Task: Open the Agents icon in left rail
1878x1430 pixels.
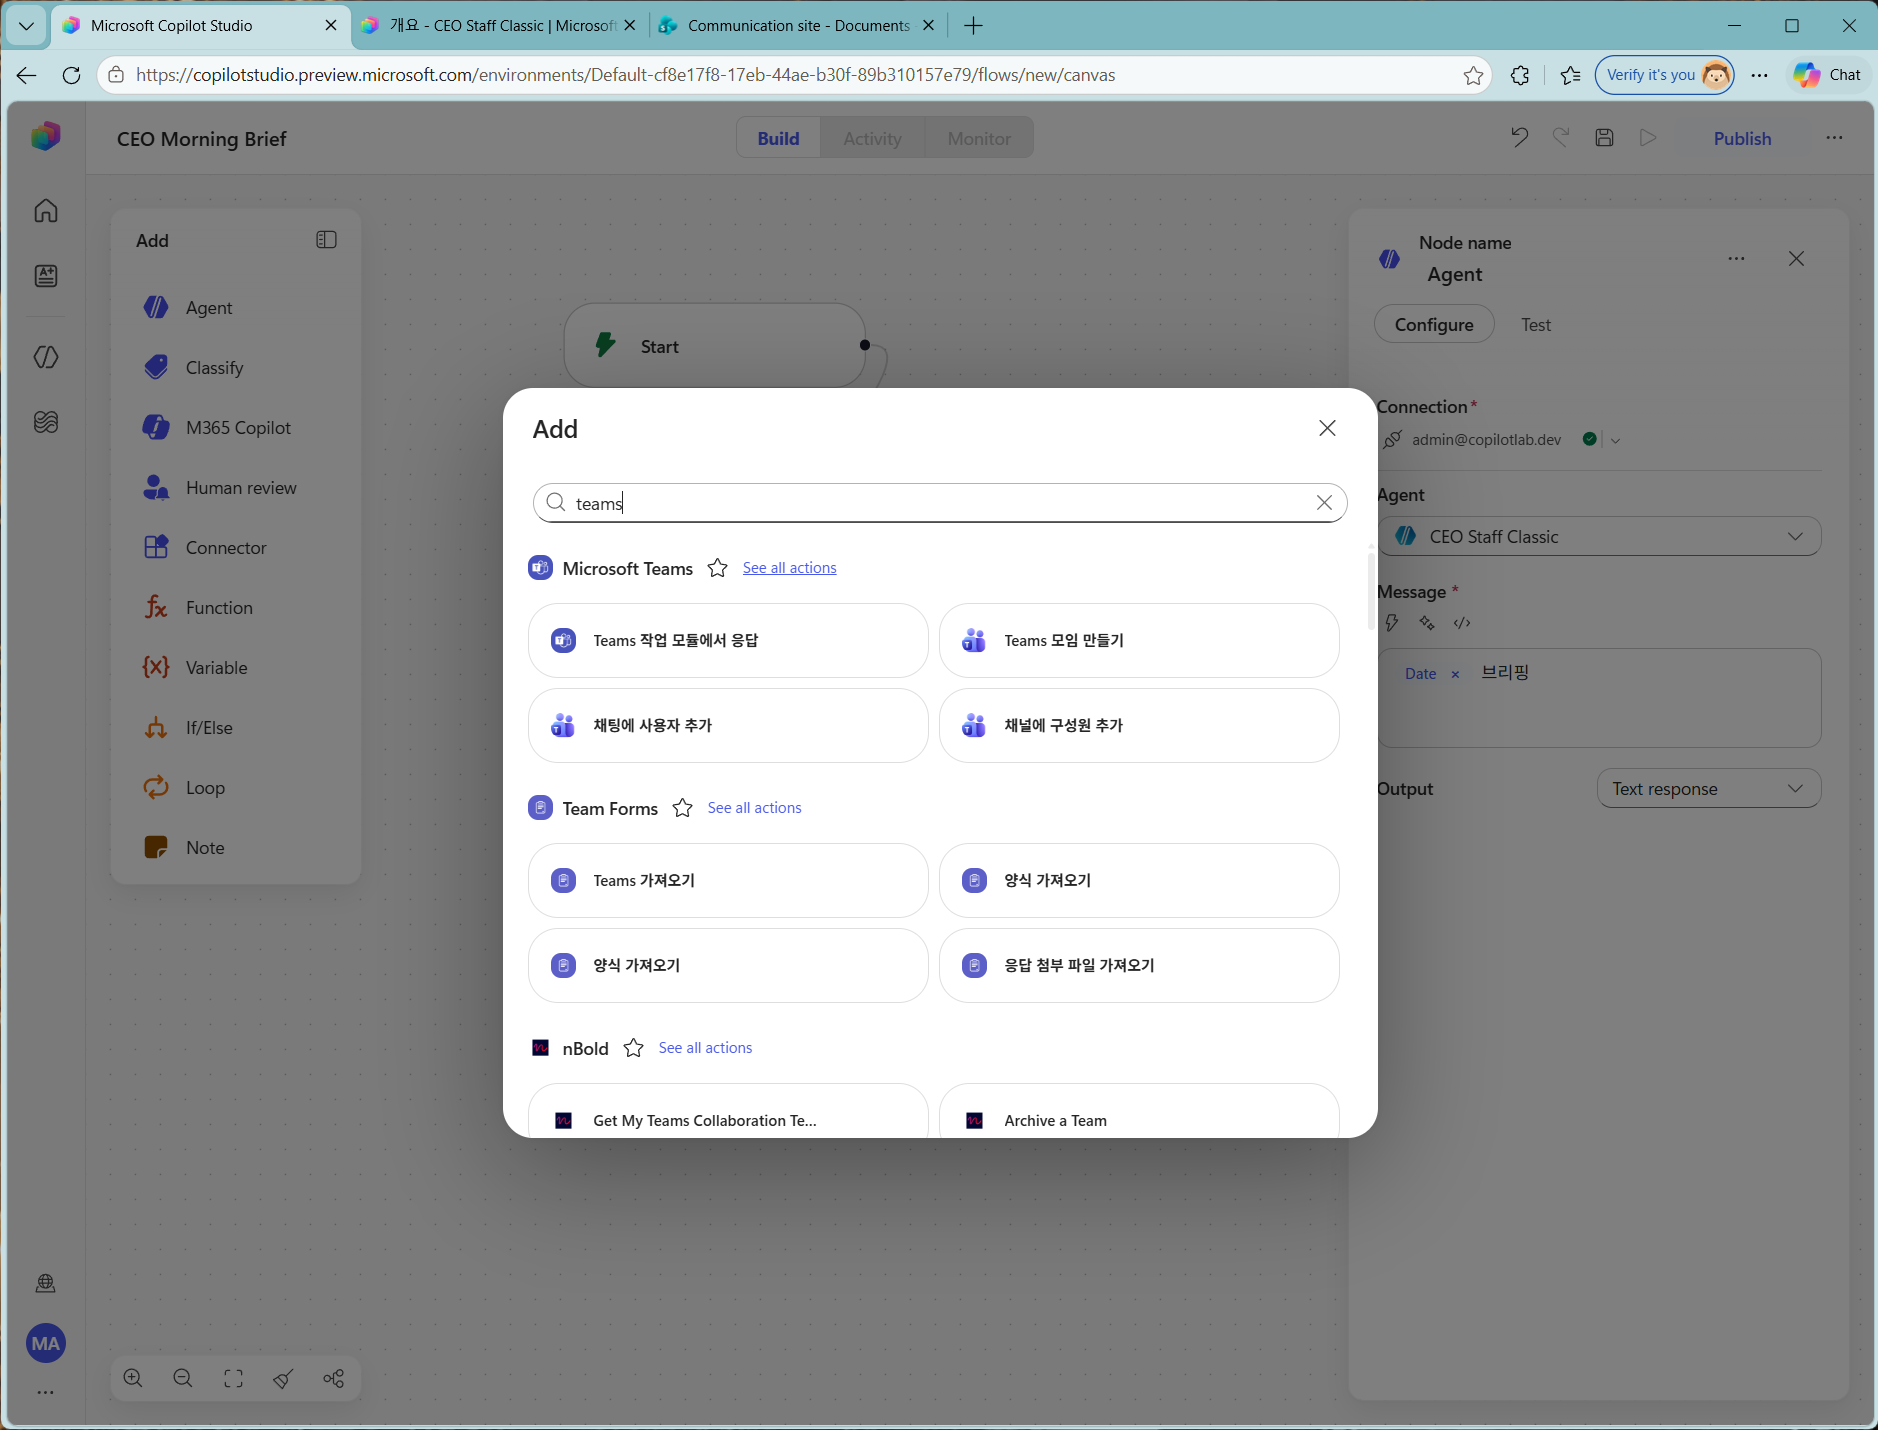Action: (x=46, y=276)
